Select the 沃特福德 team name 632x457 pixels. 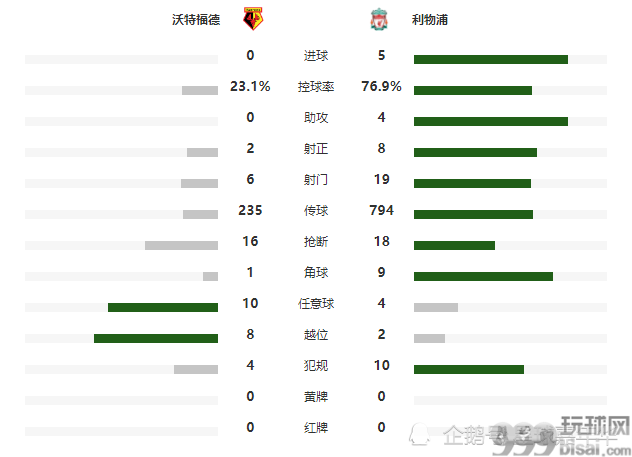pyautogui.click(x=196, y=19)
